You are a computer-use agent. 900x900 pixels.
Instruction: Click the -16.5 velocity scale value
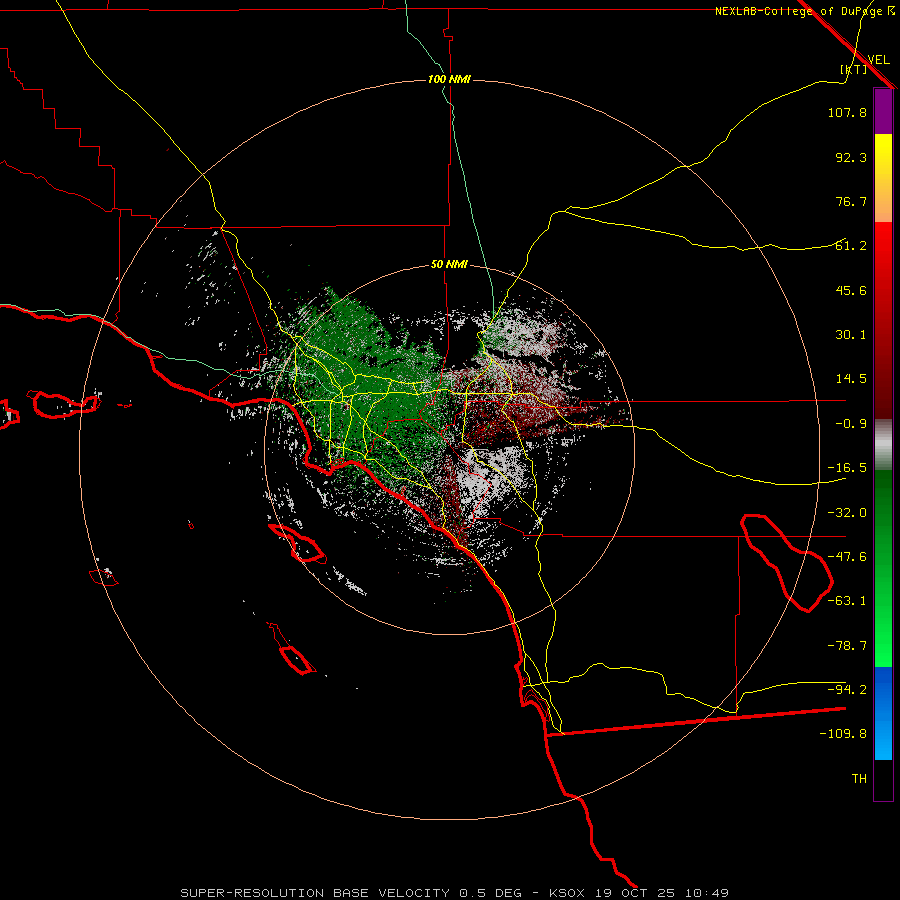847,468
